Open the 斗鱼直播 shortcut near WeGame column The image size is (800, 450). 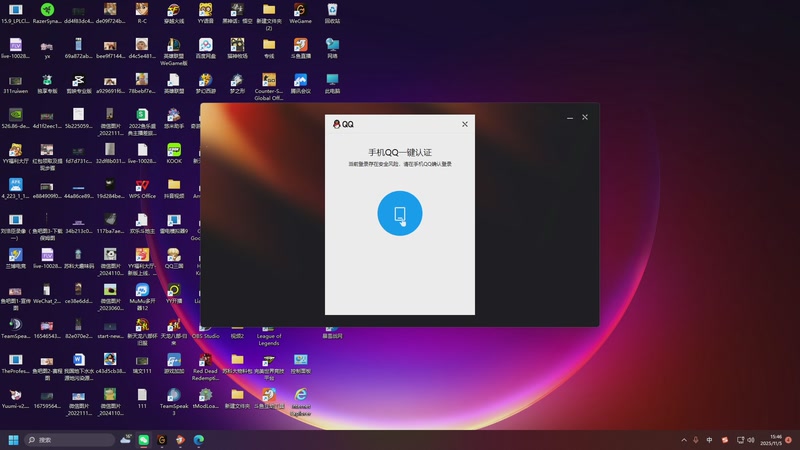click(301, 48)
